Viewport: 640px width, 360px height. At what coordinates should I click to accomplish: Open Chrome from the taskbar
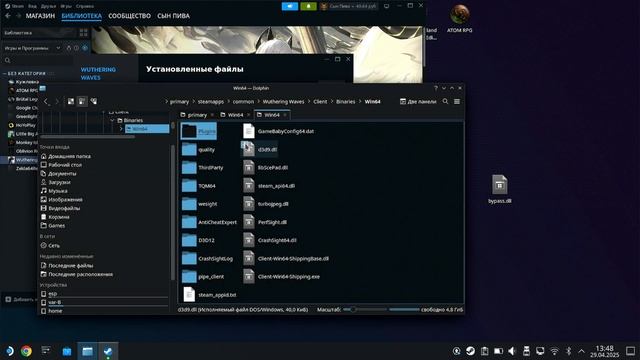pos(27,351)
